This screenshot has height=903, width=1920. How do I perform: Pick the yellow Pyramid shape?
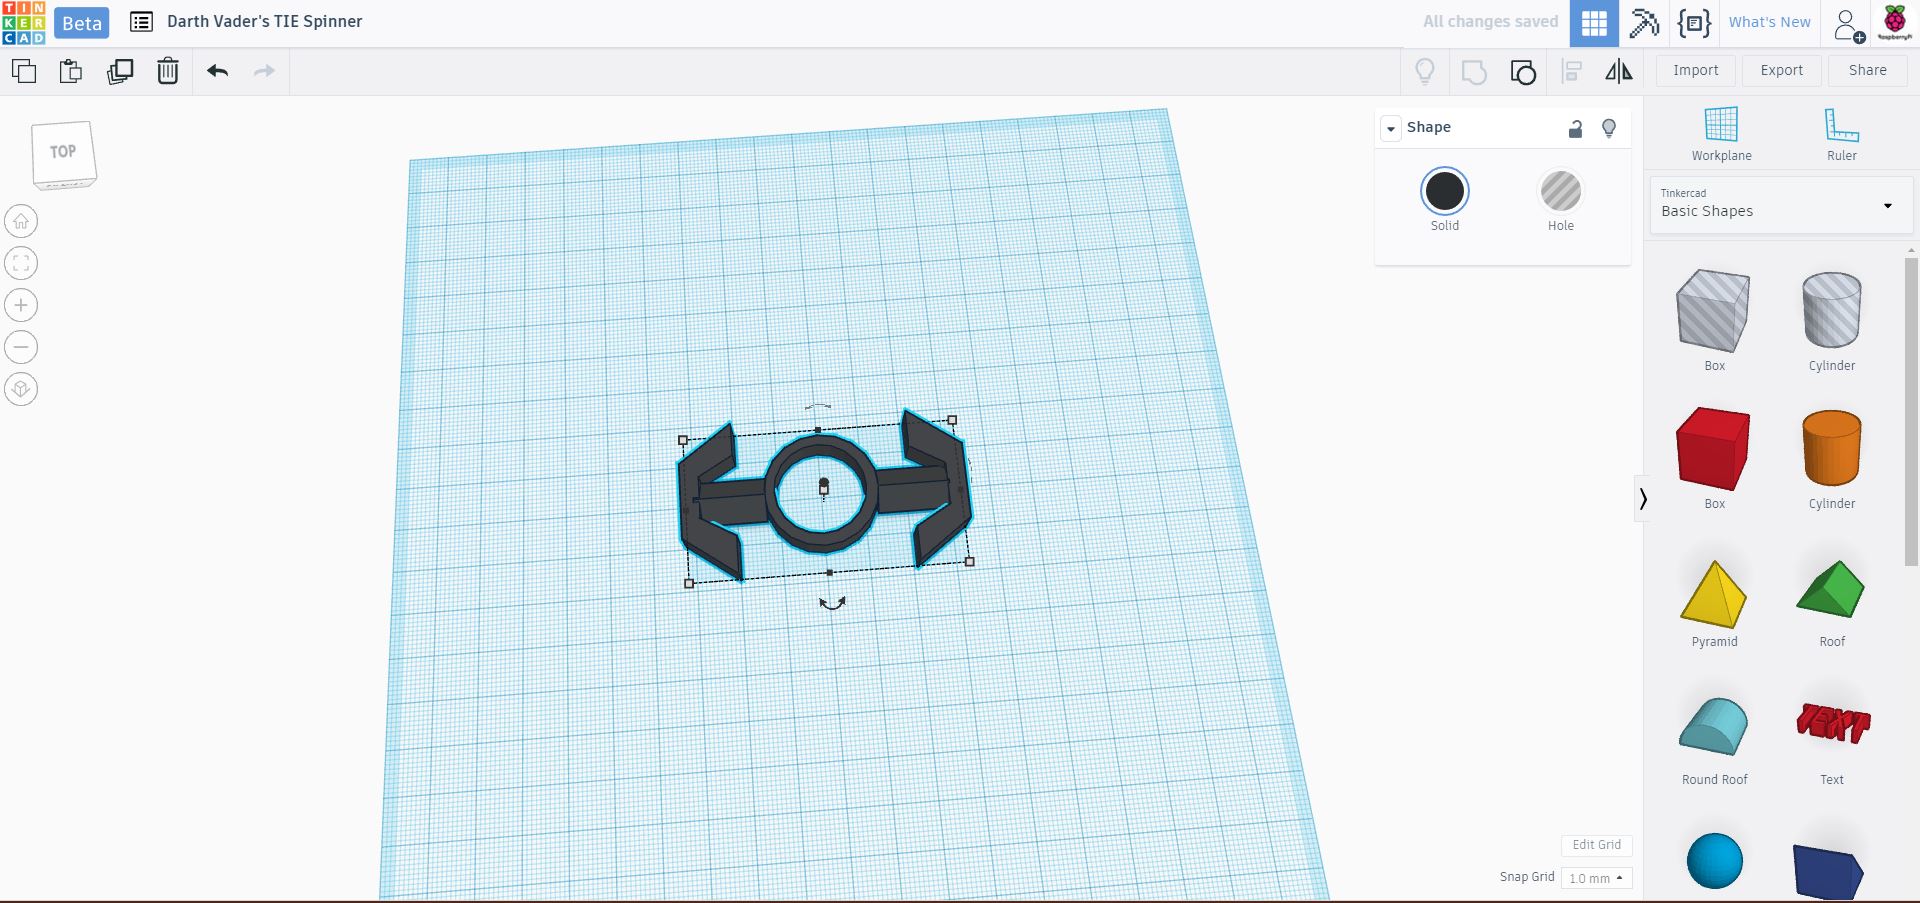click(1713, 594)
